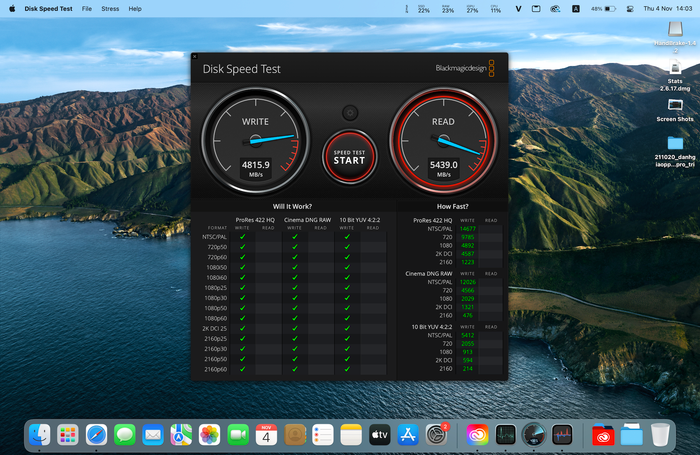Select the Stats 2.6.17.dmg file
The image size is (700, 455).
pyautogui.click(x=675, y=76)
